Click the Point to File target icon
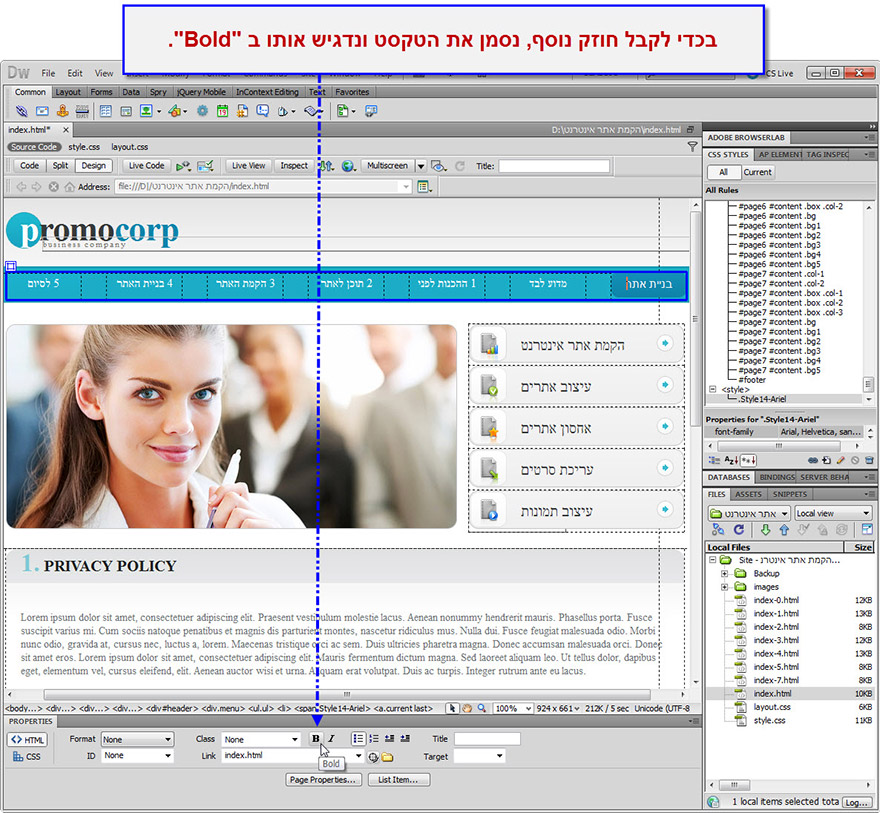This screenshot has height=813, width=880. (x=373, y=757)
